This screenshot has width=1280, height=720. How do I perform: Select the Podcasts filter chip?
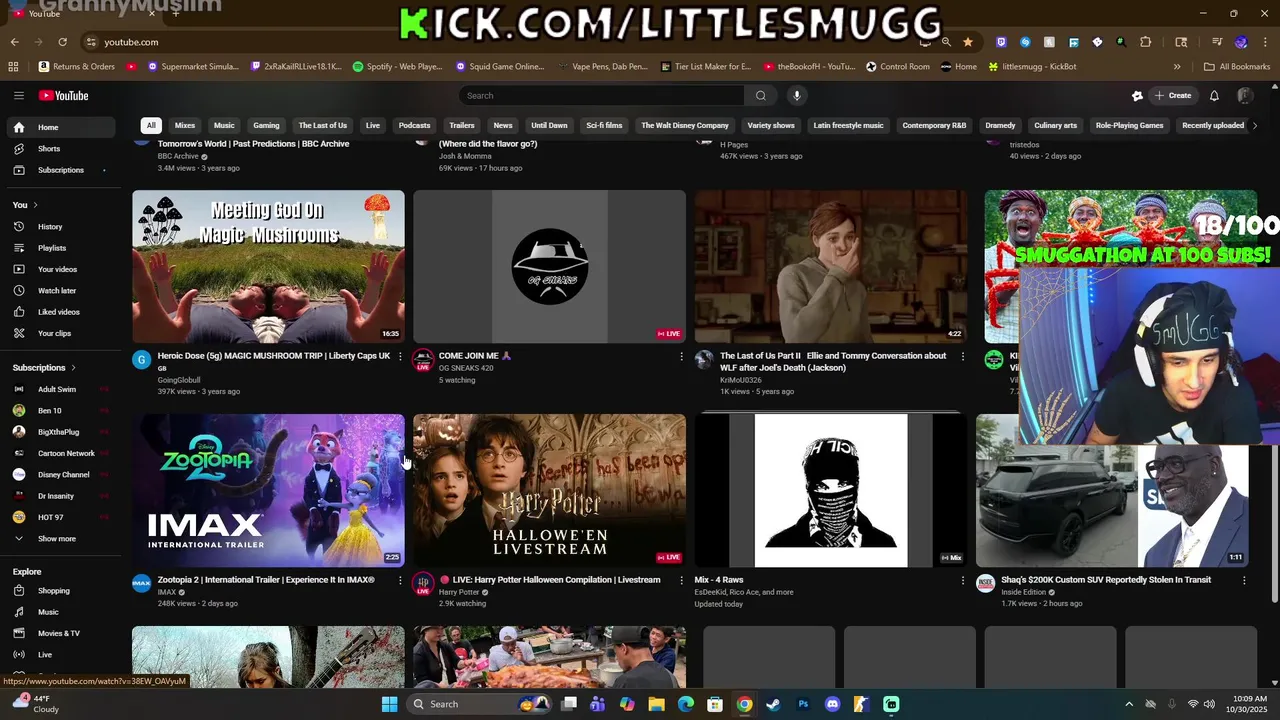point(414,125)
